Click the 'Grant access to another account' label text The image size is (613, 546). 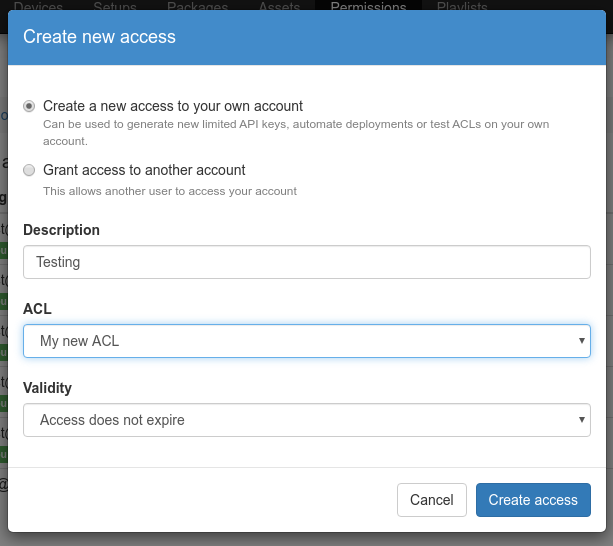(144, 170)
